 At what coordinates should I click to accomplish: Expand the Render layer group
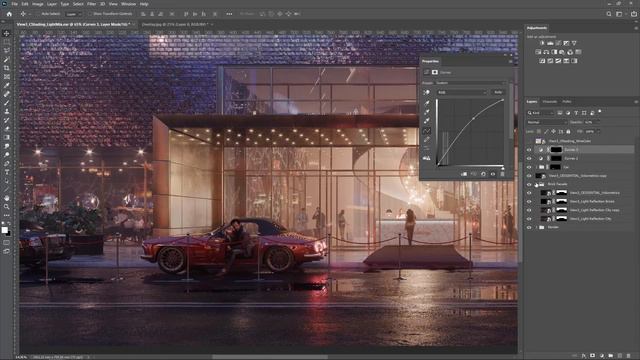click(x=536, y=227)
